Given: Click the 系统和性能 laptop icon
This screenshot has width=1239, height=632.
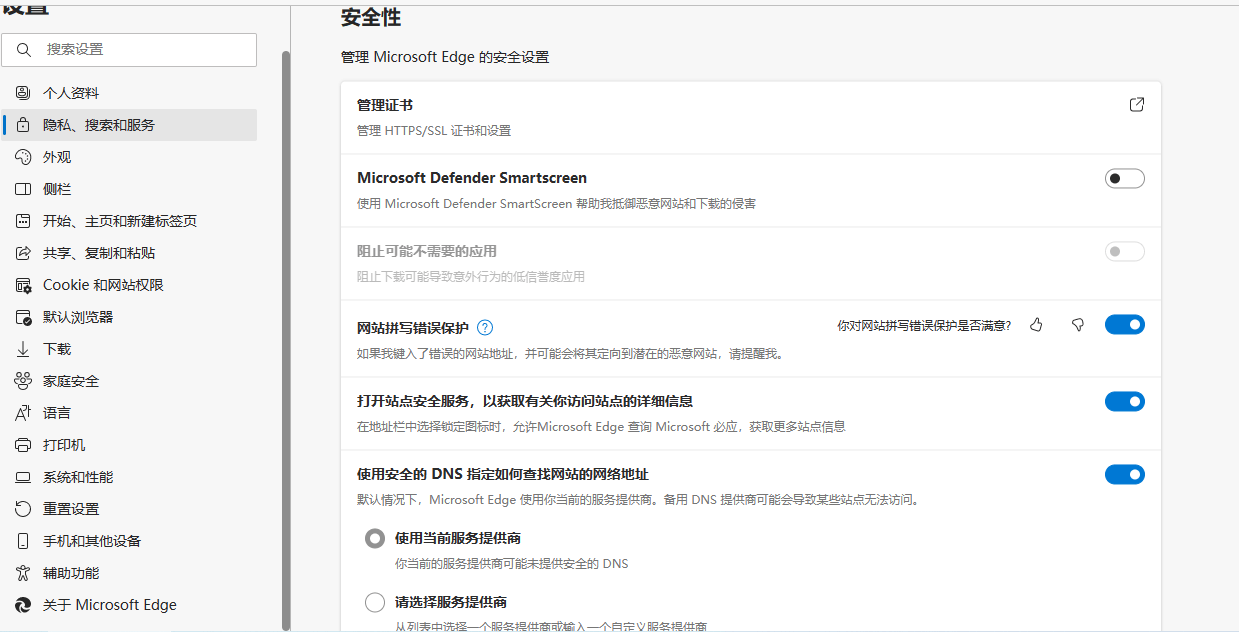Looking at the screenshot, I should (23, 477).
